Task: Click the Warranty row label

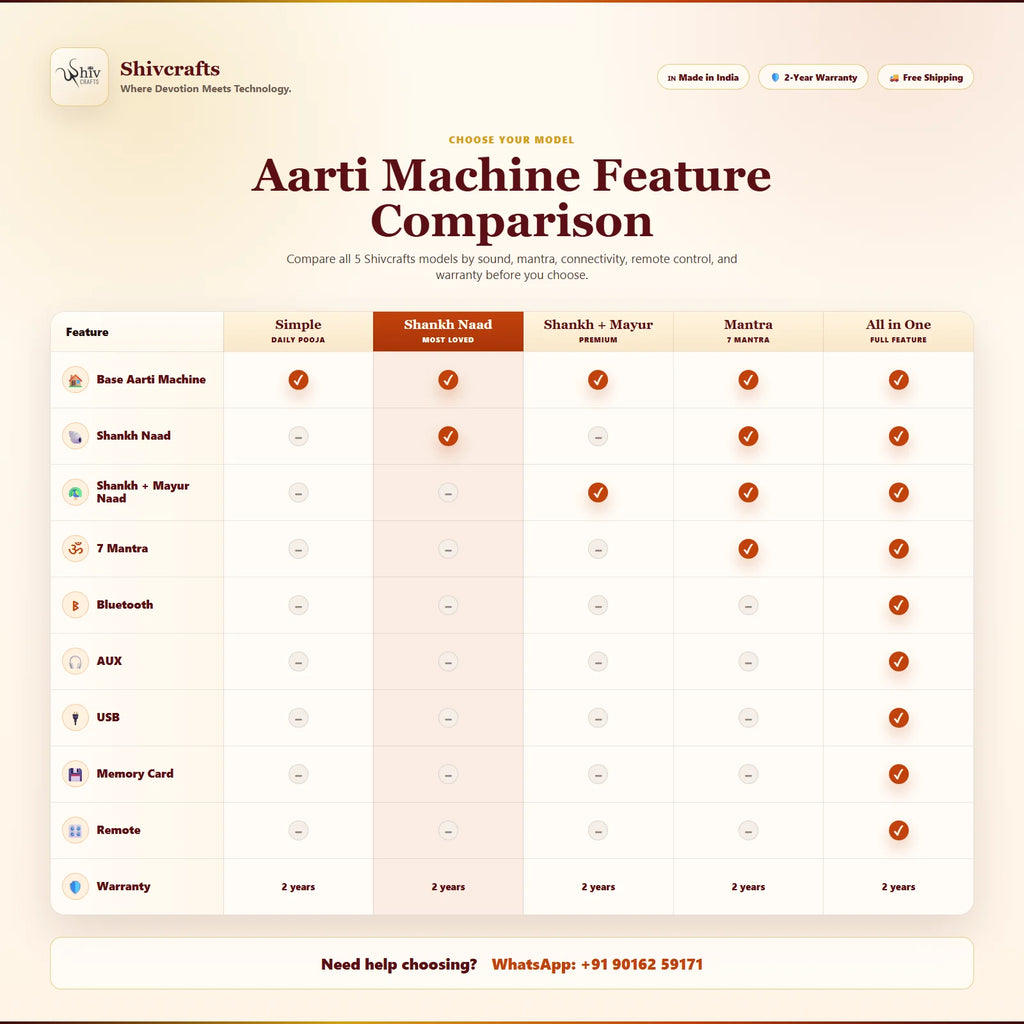Action: click(x=123, y=886)
